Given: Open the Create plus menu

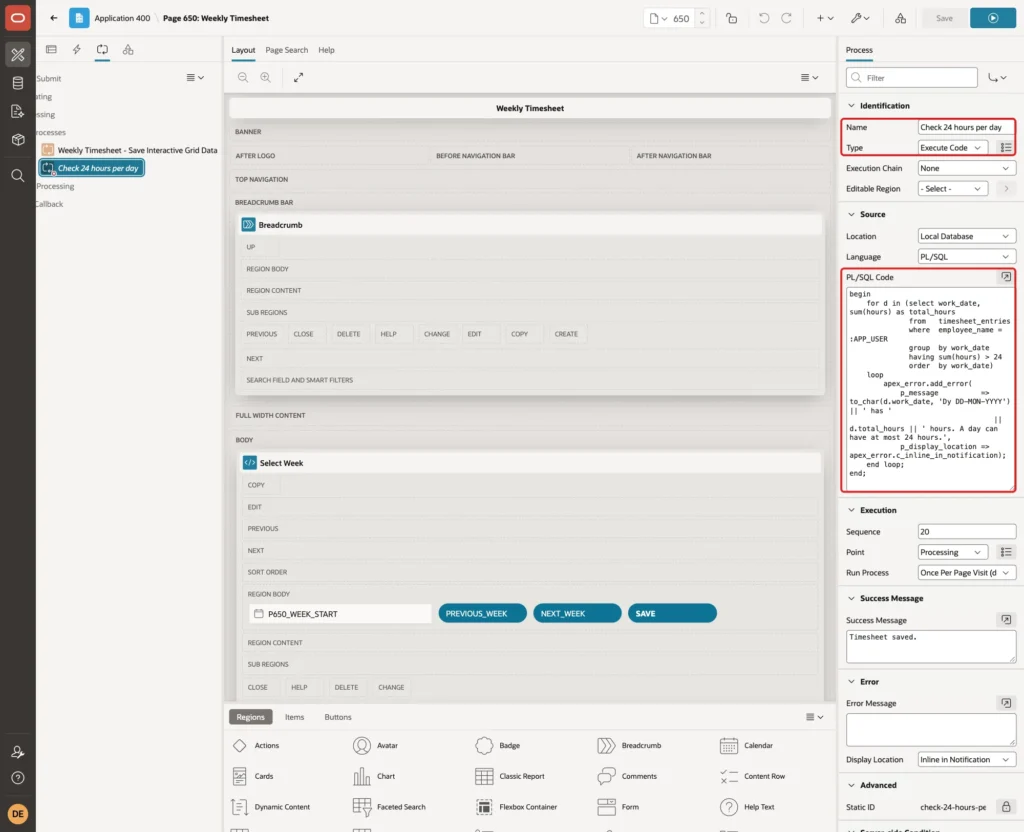Looking at the screenshot, I should click(825, 18).
